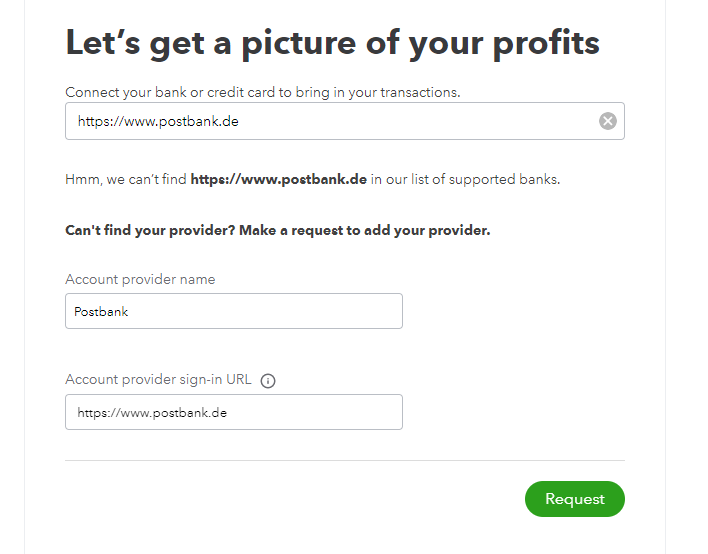Click the 'Connect your bank or credit card' instruction
The image size is (708, 554).
(262, 92)
